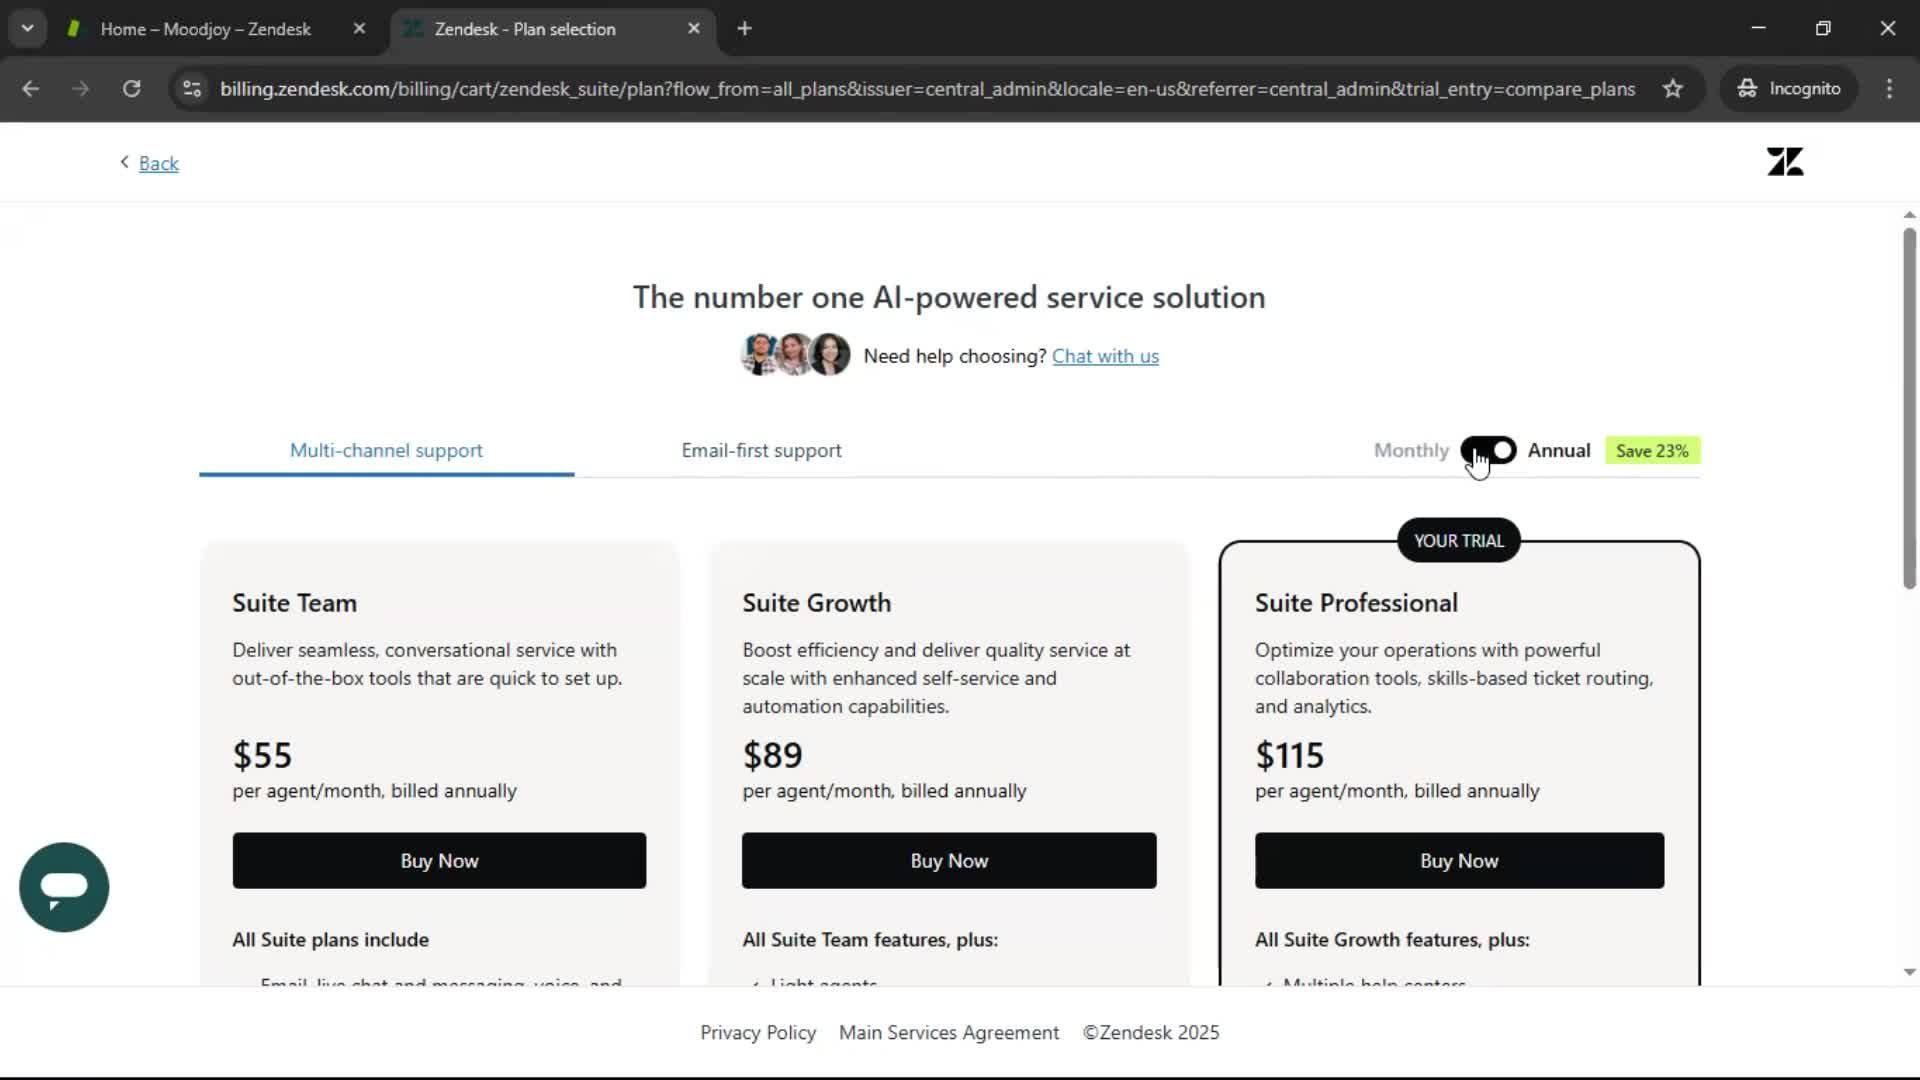The image size is (1920, 1080).
Task: Buy the Suite Team plan
Action: (x=439, y=861)
